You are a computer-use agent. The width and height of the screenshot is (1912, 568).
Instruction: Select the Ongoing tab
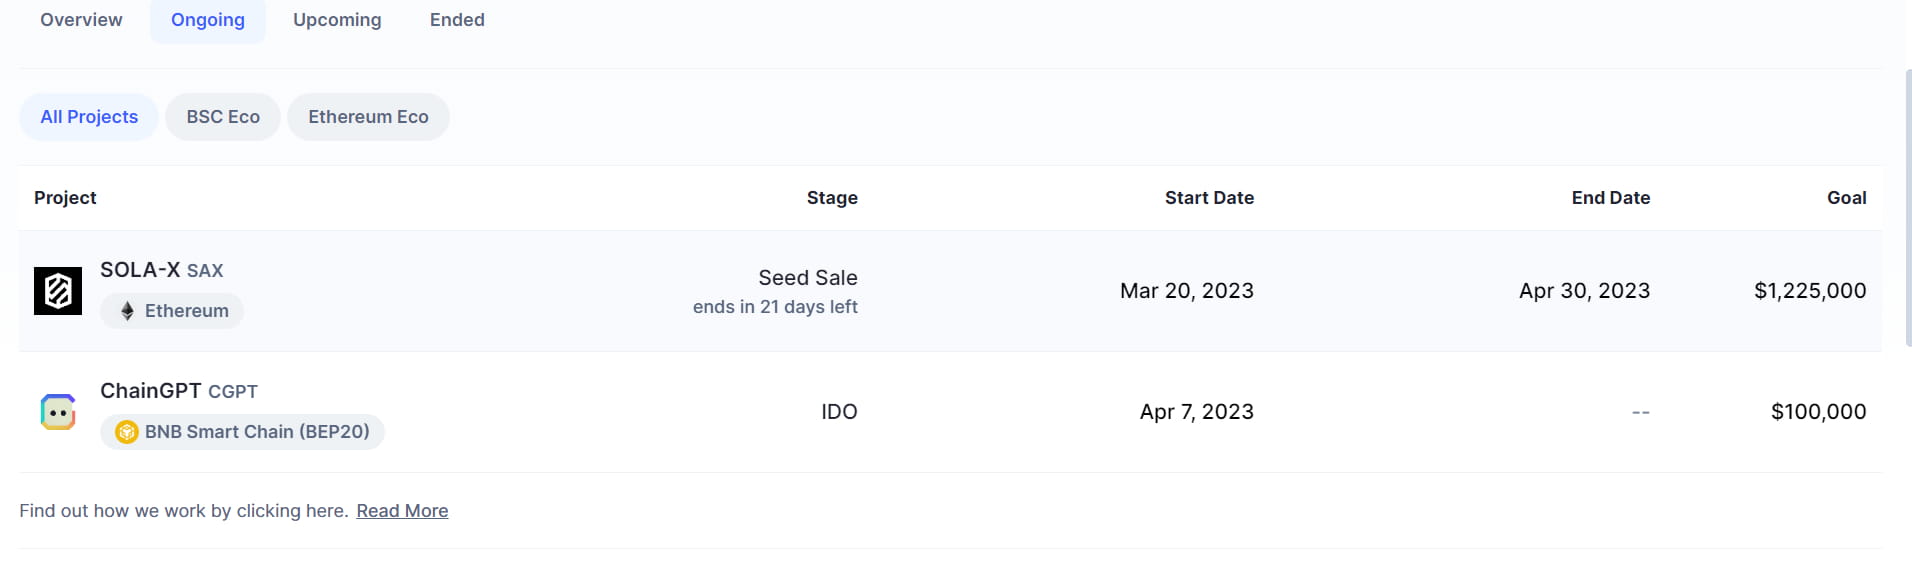point(208,20)
